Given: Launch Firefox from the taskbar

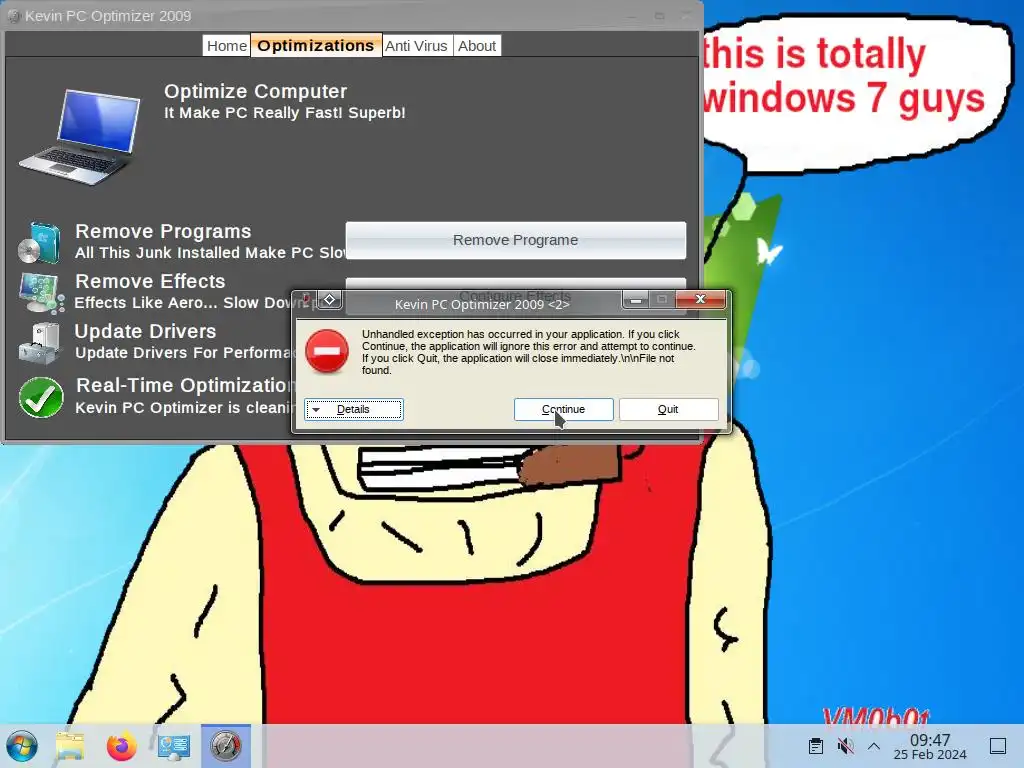Looking at the screenshot, I should [121, 746].
